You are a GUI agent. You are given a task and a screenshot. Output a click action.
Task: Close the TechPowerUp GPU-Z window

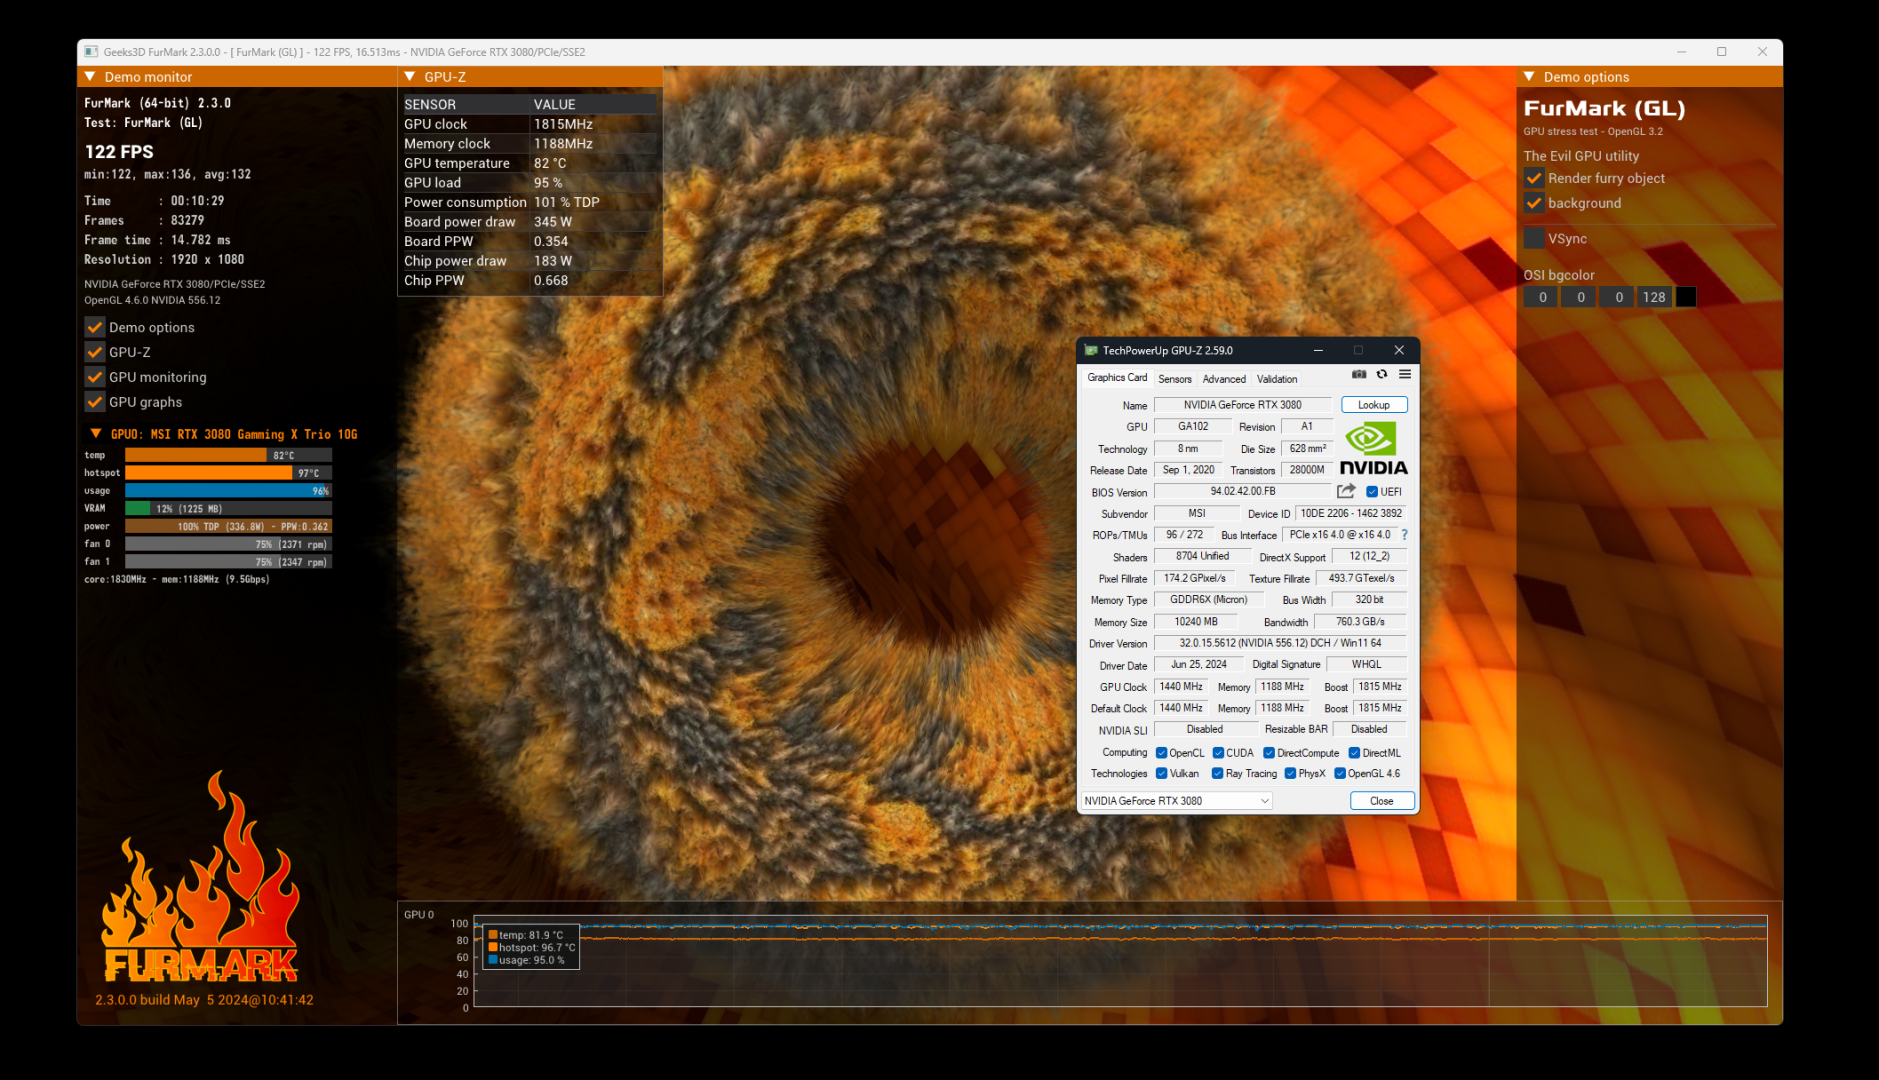1399,351
